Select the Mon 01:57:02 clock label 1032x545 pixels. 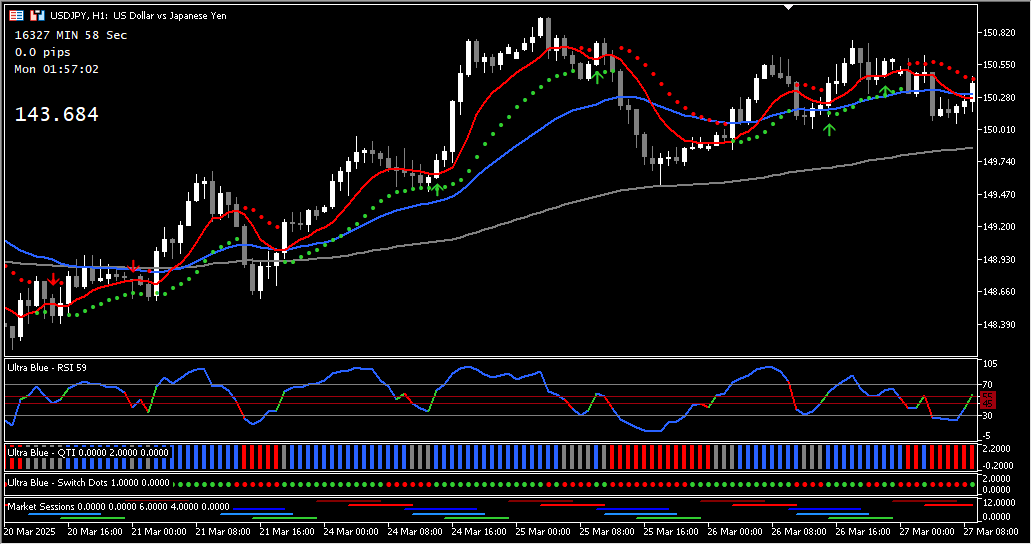(56, 69)
